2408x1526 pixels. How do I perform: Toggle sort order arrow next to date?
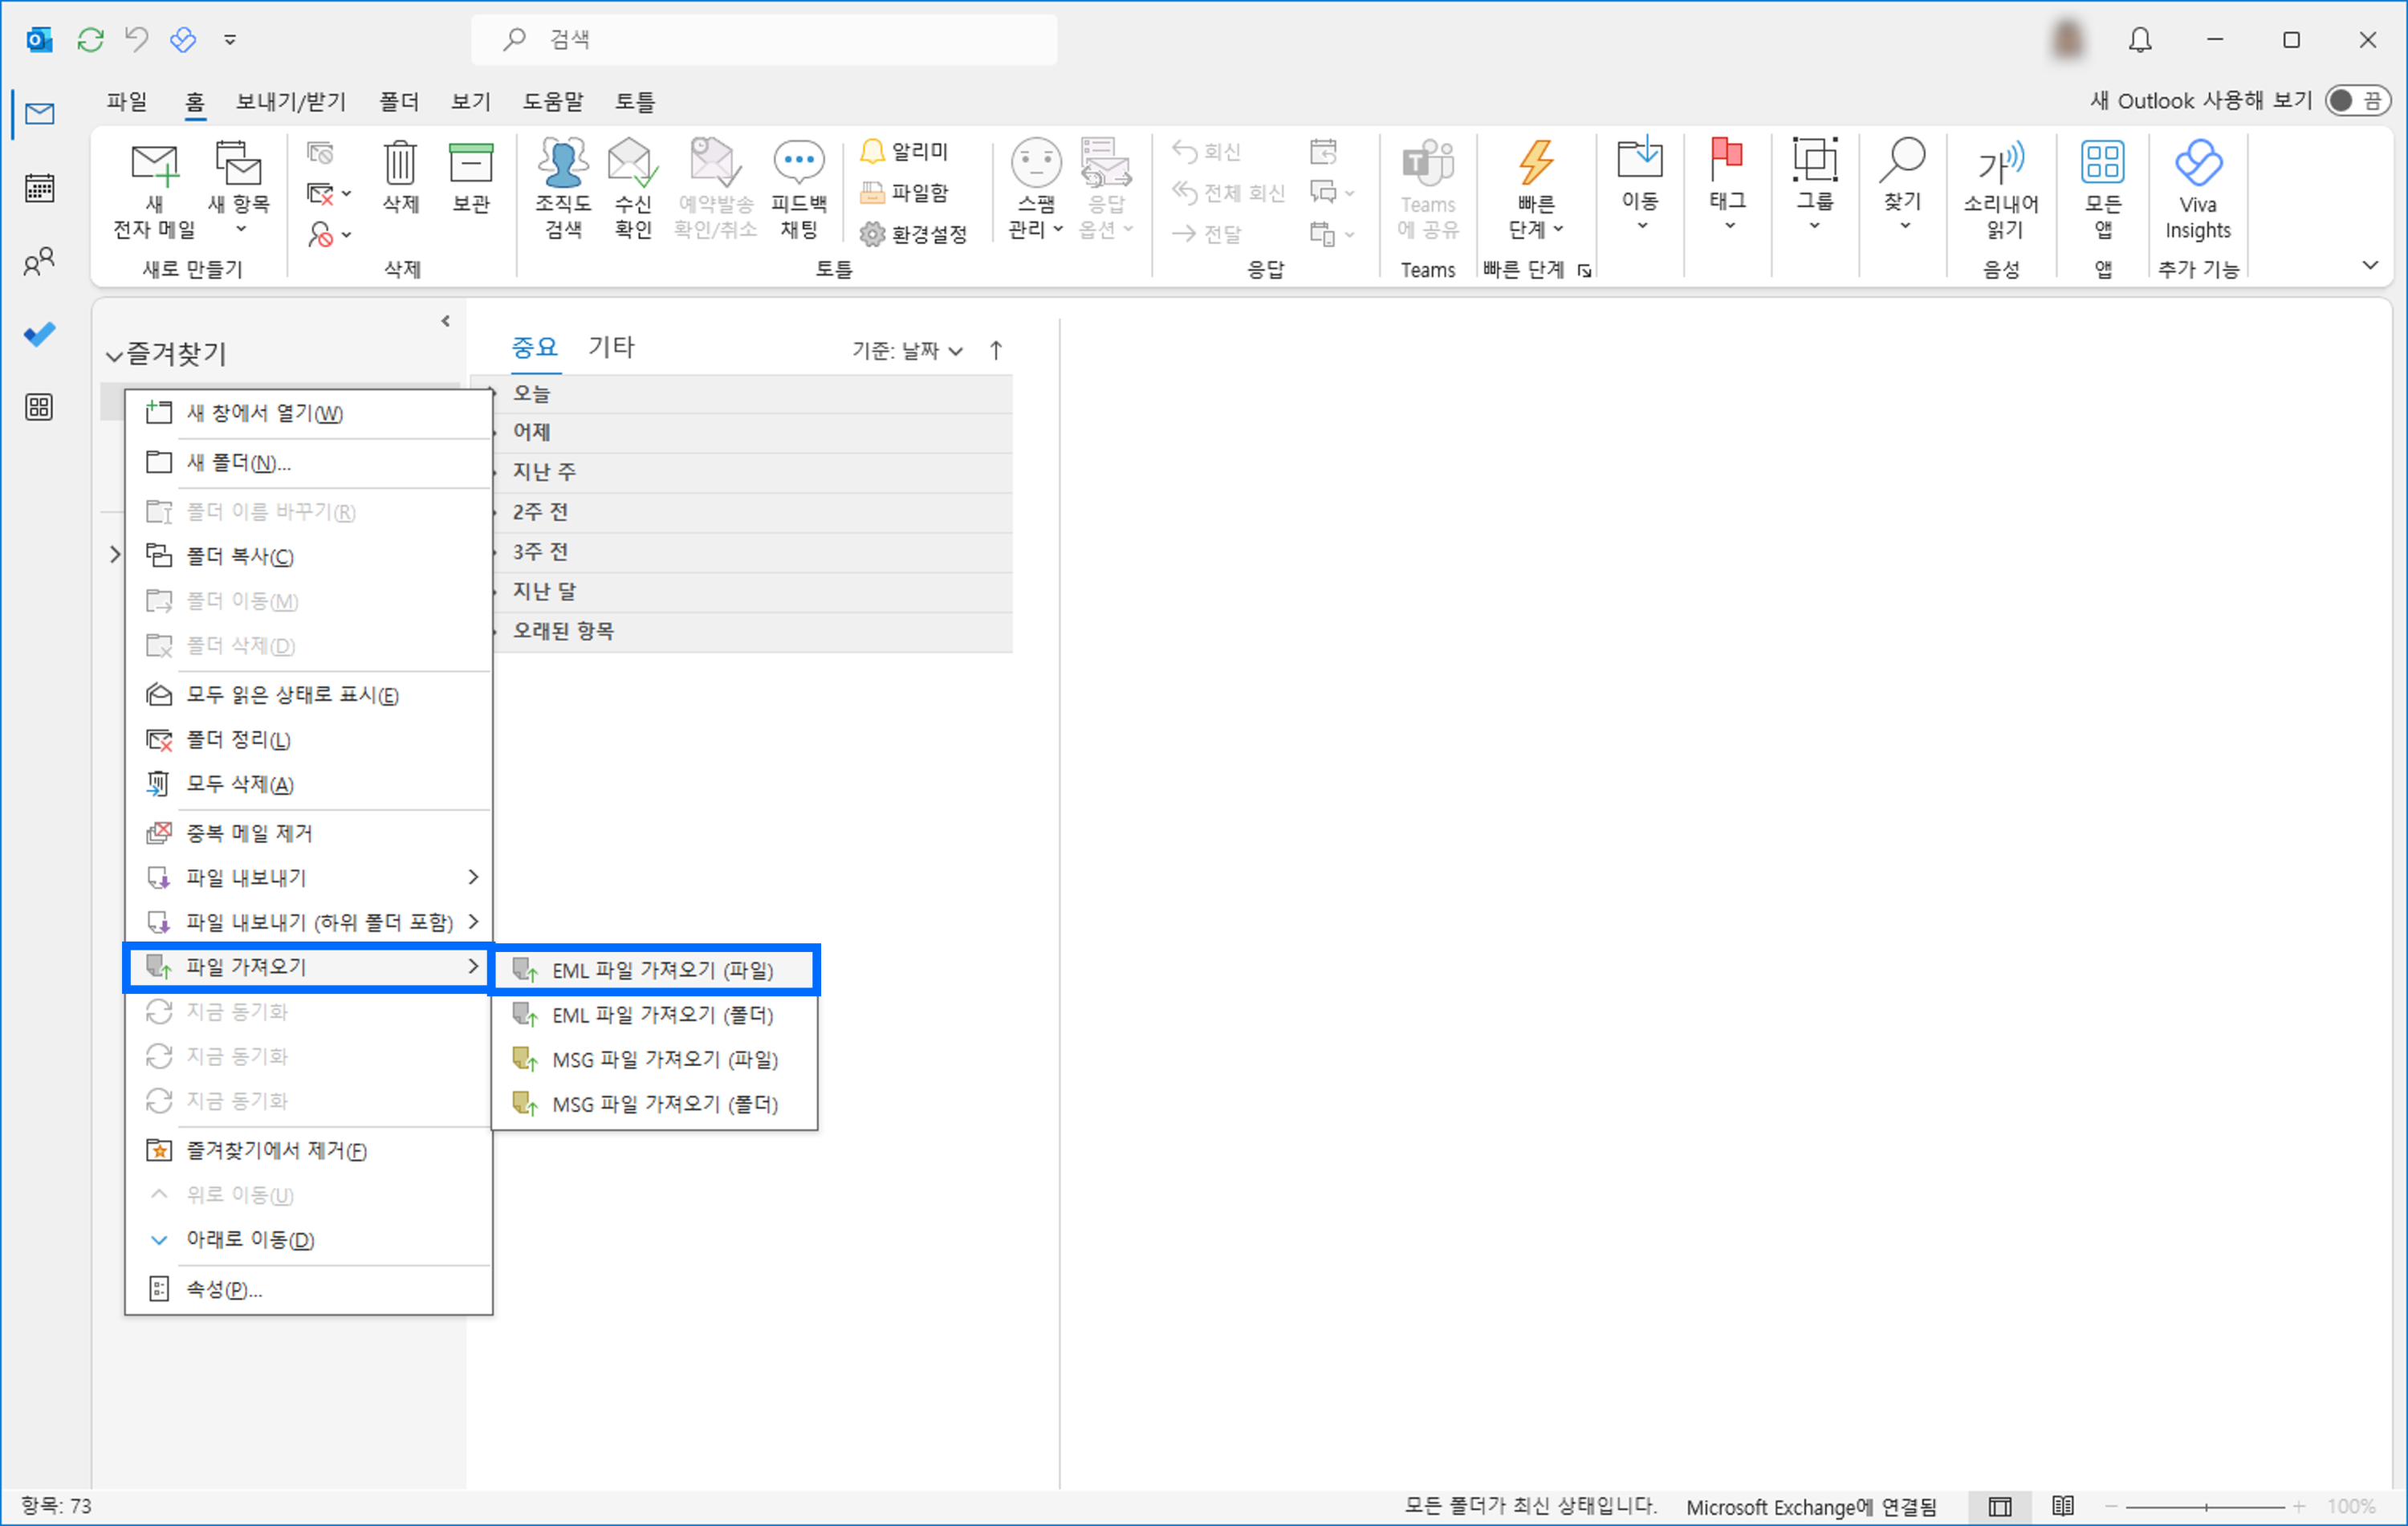coord(996,350)
